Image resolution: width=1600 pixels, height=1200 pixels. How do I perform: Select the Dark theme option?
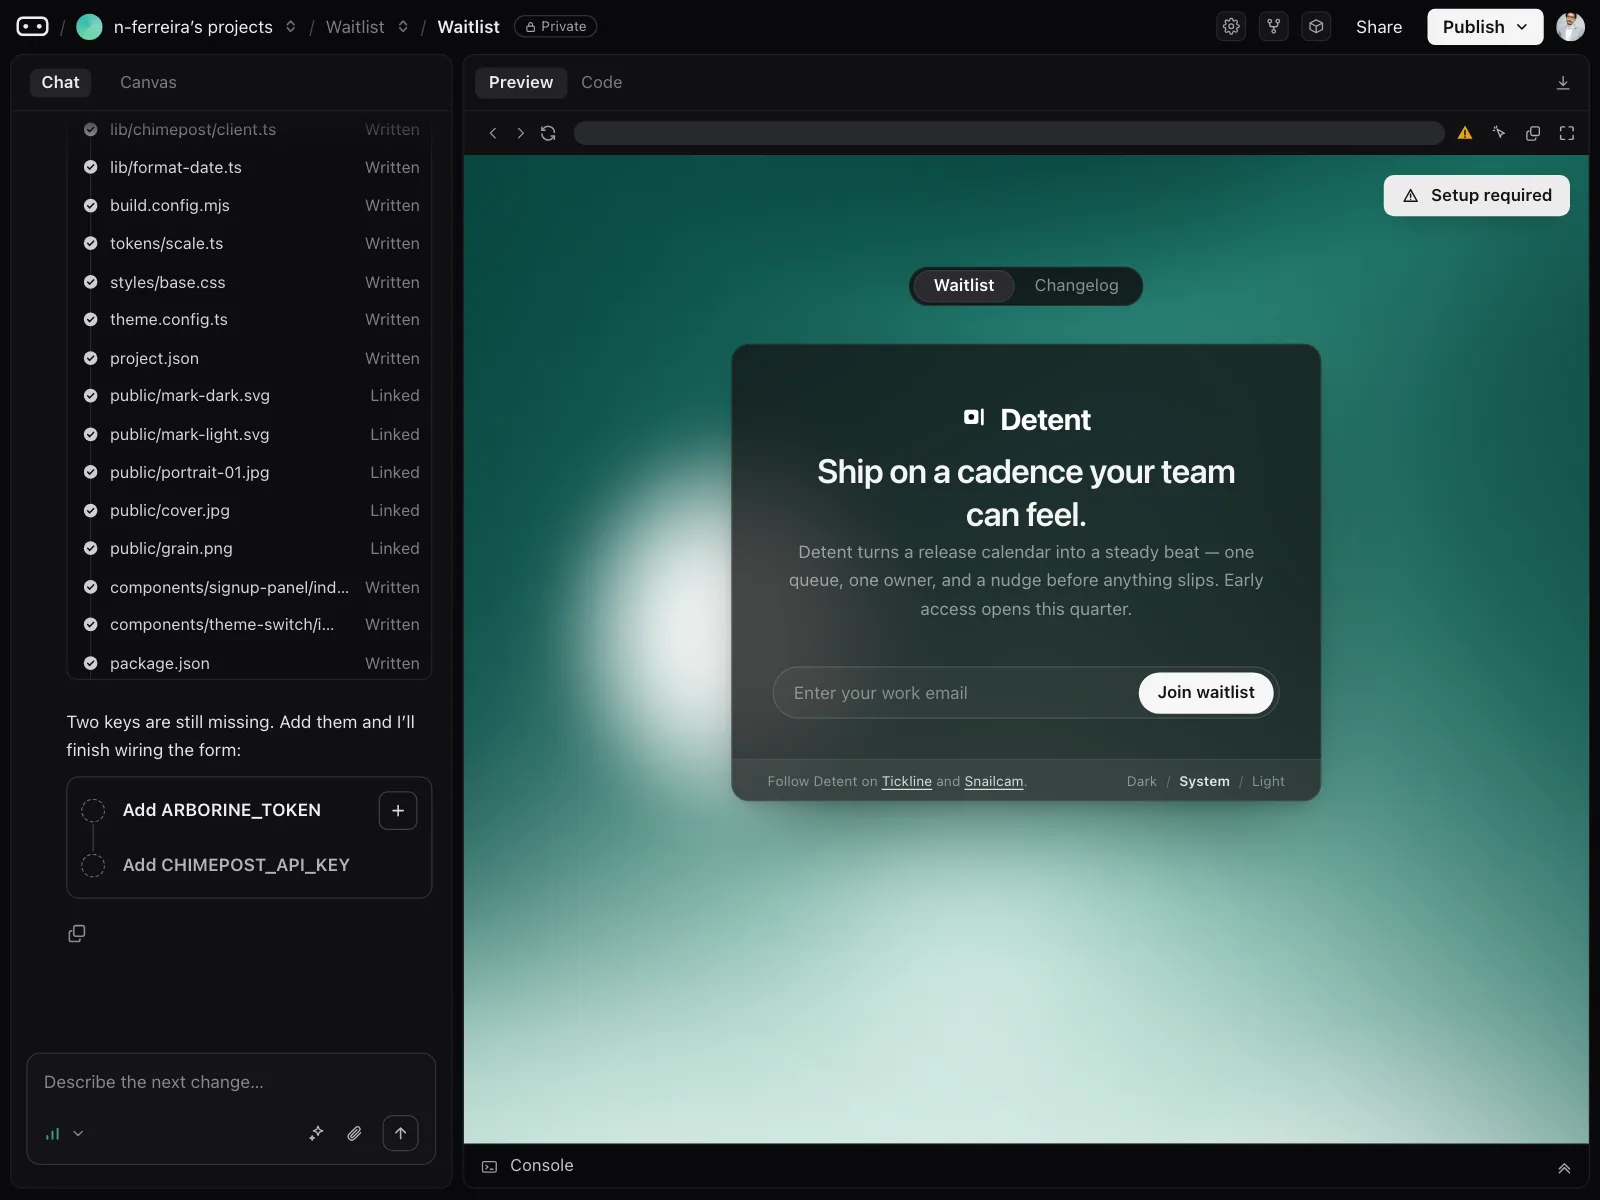pyautogui.click(x=1141, y=781)
